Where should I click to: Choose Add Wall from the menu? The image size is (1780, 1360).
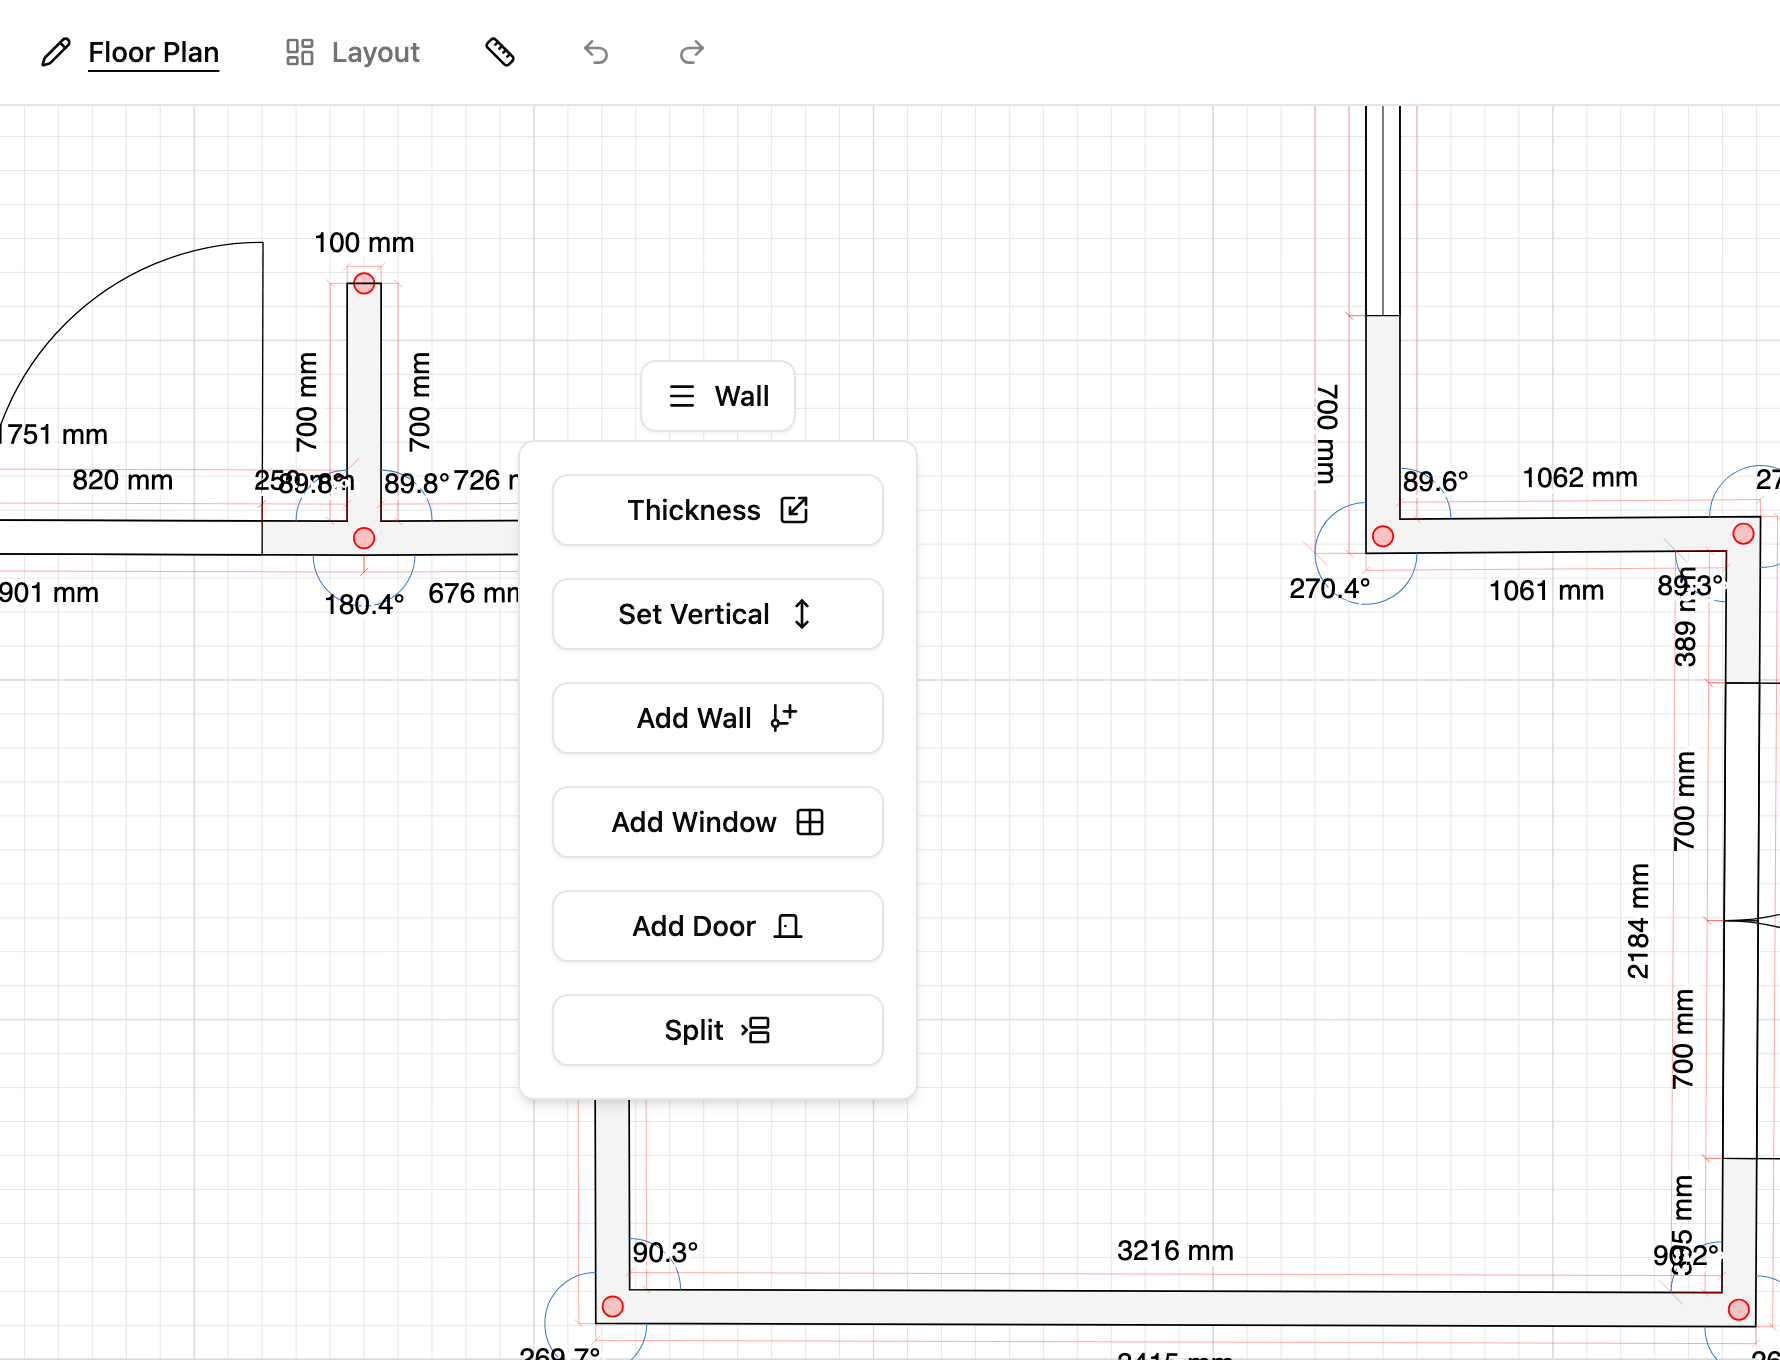tap(718, 718)
